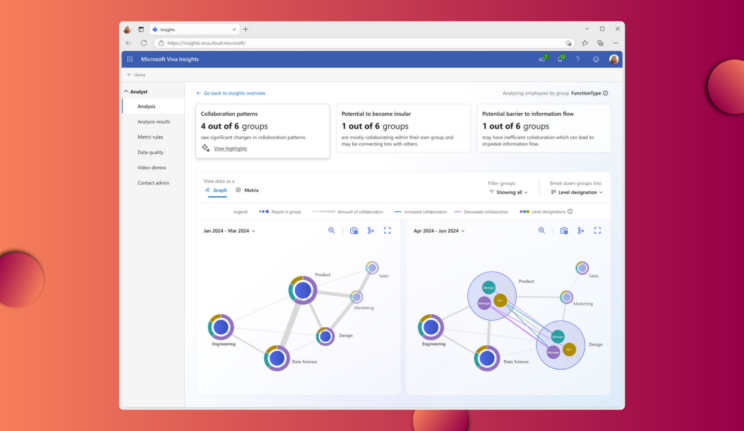
Task: Add page to favorites star icon
Action: (568, 43)
